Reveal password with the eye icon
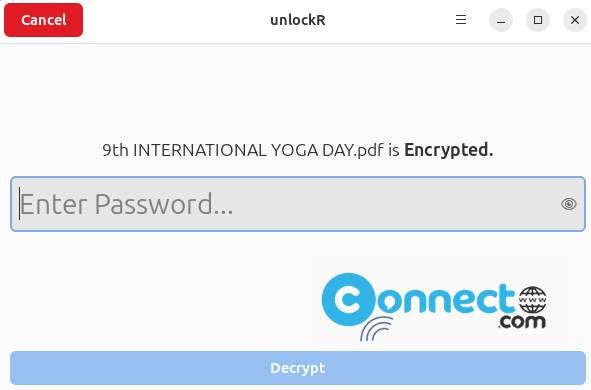Image resolution: width=591 pixels, height=390 pixels. [x=568, y=204]
